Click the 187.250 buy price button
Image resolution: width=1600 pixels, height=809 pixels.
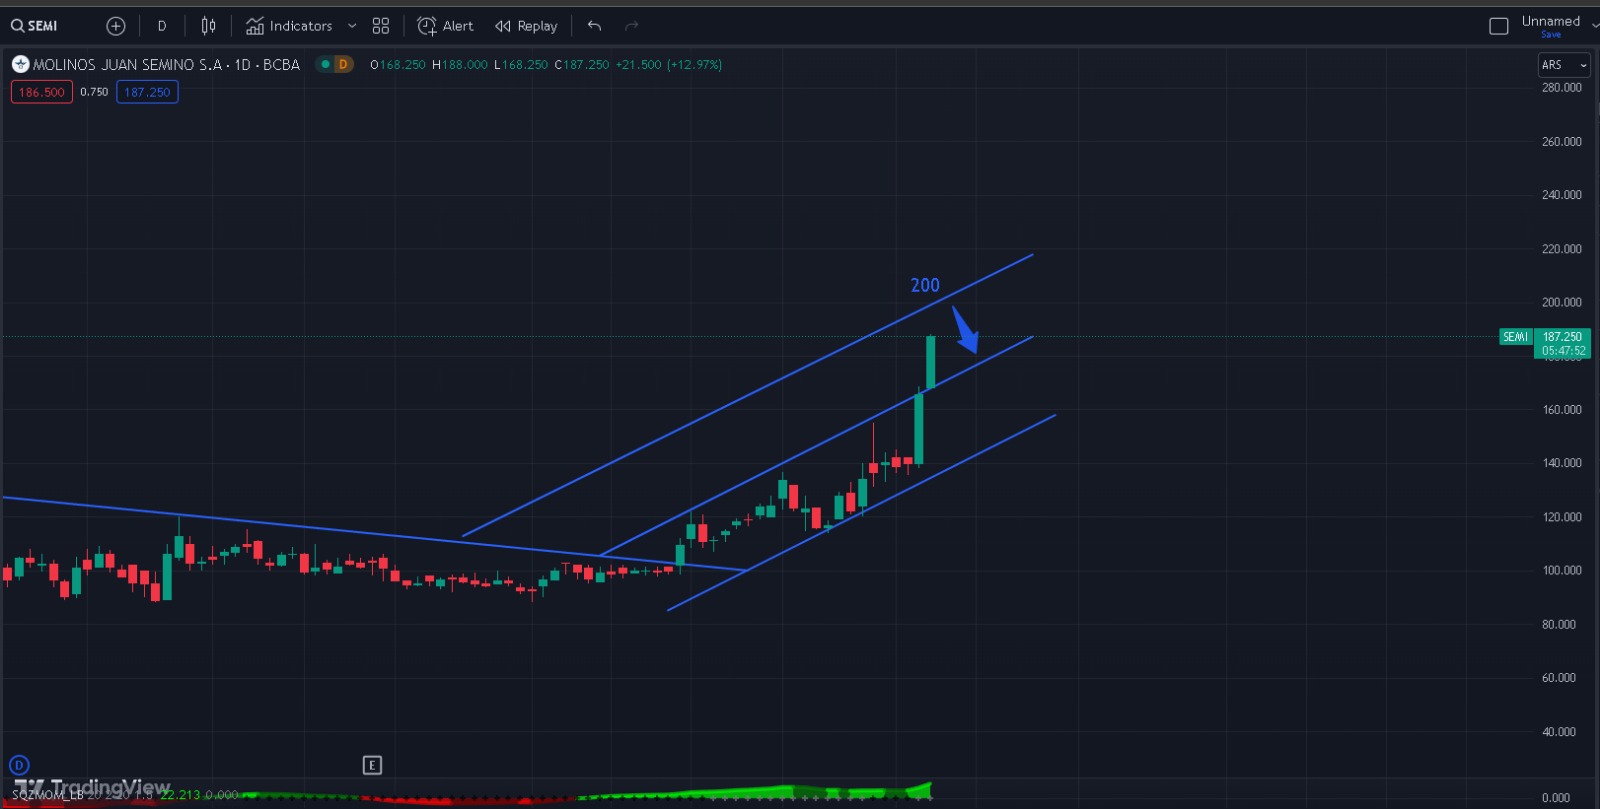click(x=147, y=92)
